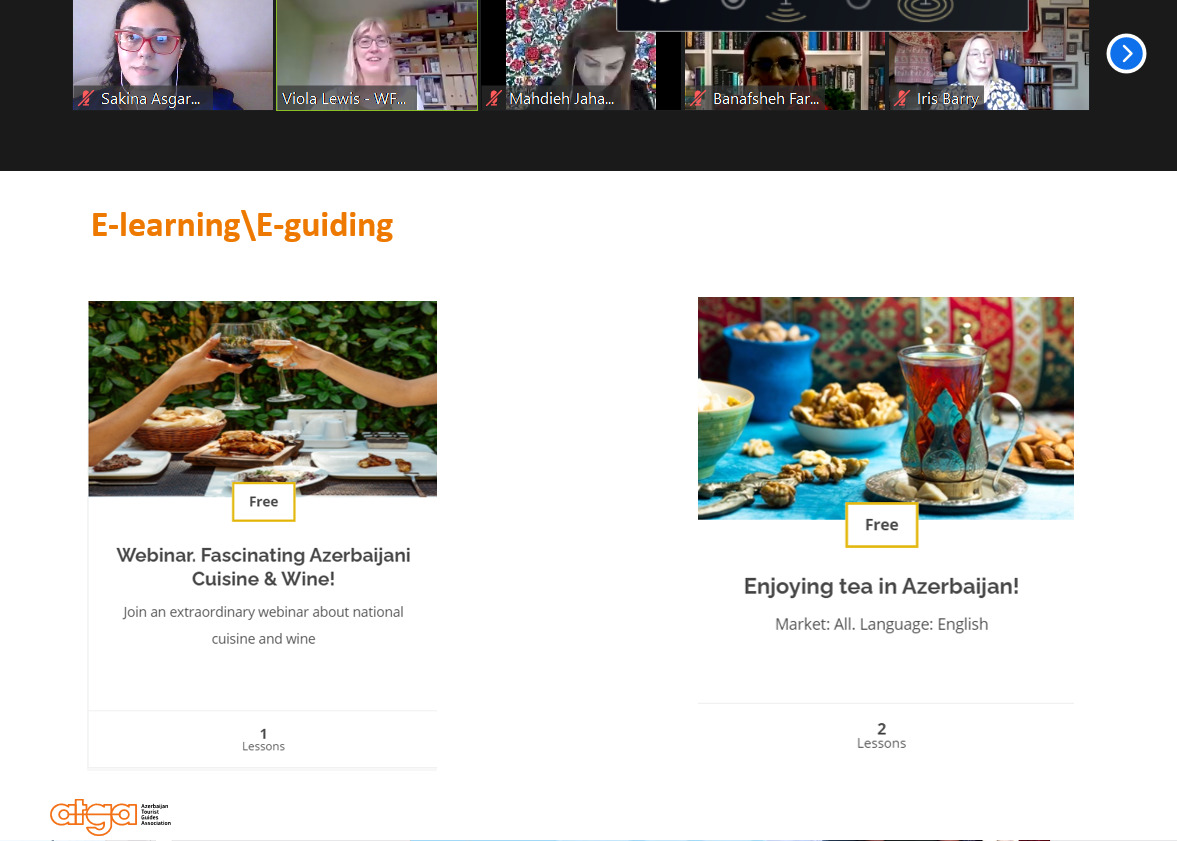Select Sakina Asgar's video tile

coord(173,55)
